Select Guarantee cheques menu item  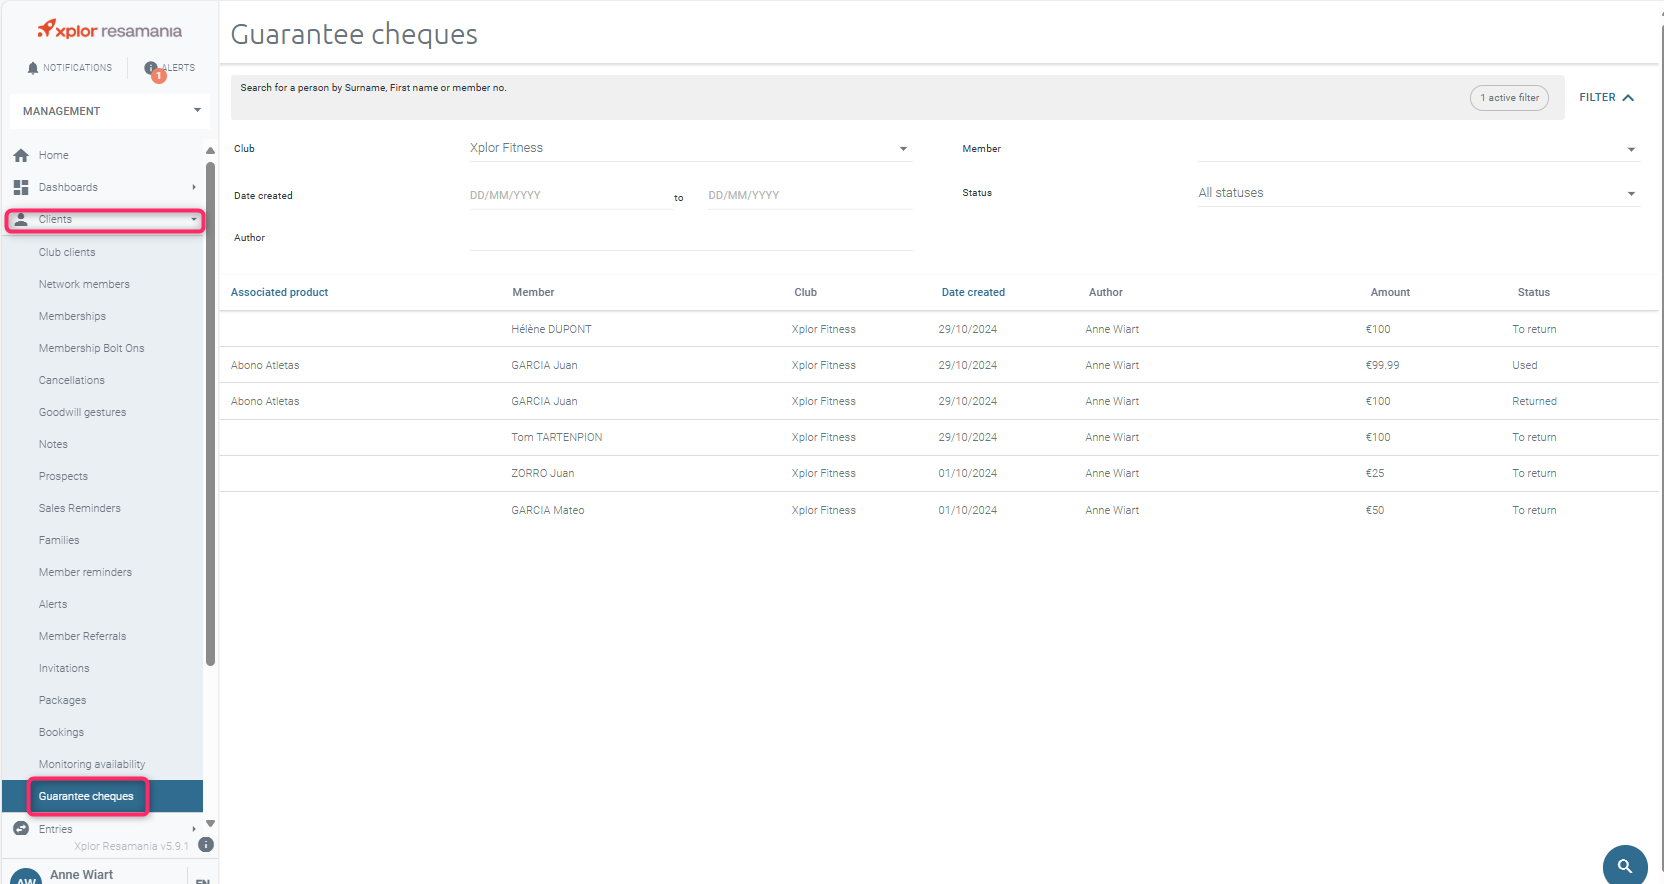(102, 796)
